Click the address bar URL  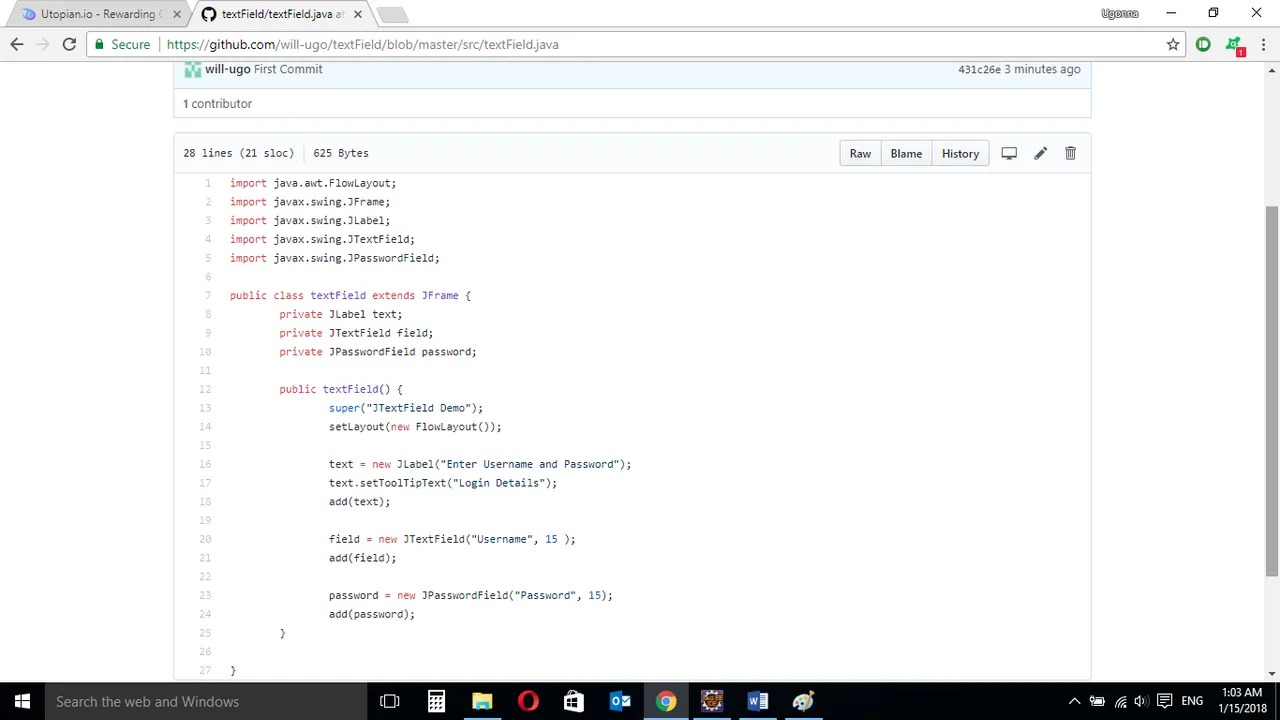click(362, 44)
